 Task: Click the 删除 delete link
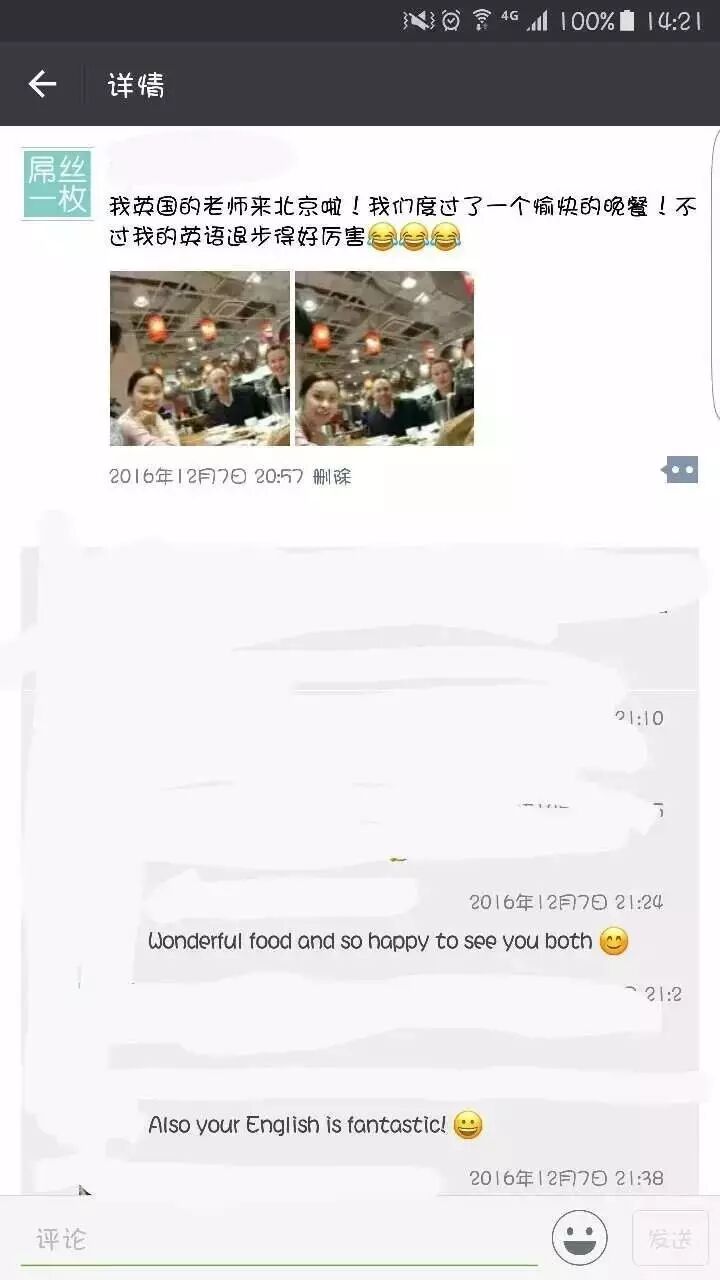pyautogui.click(x=332, y=477)
